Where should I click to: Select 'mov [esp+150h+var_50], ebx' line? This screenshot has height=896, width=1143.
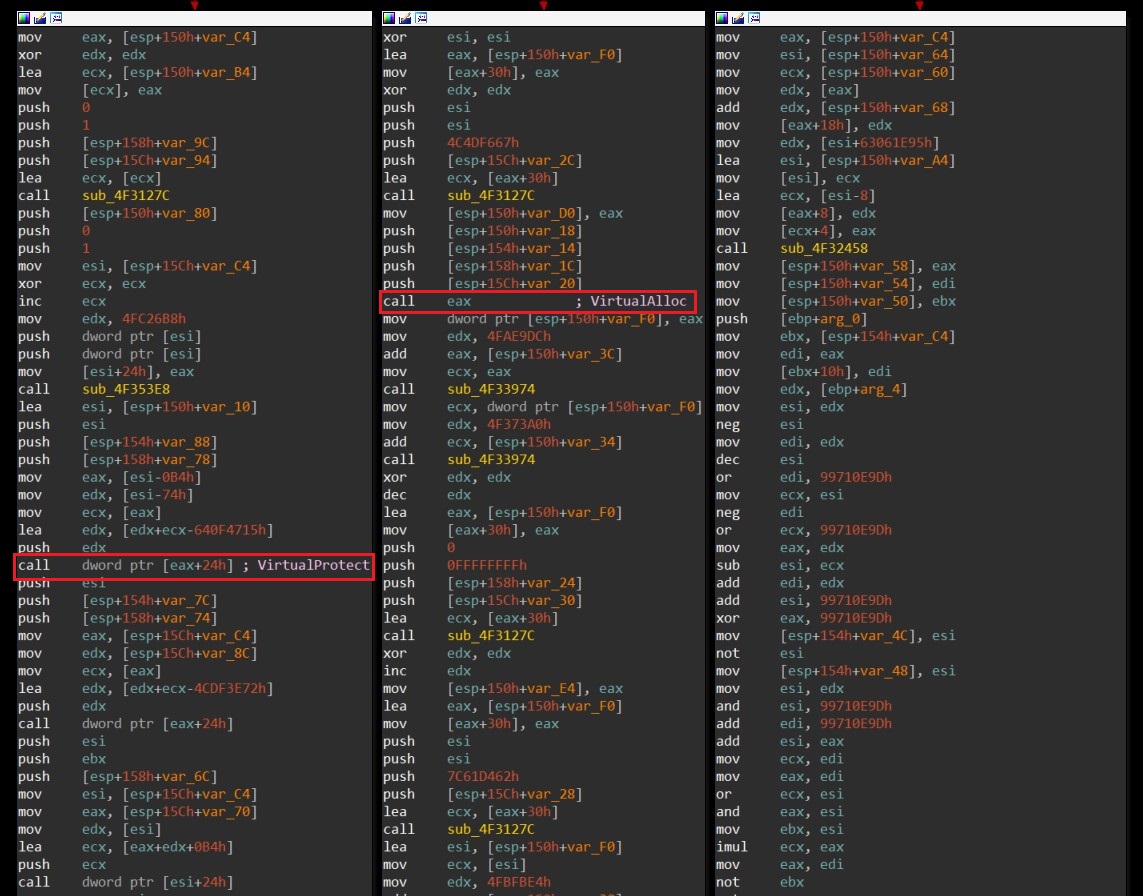click(x=836, y=301)
